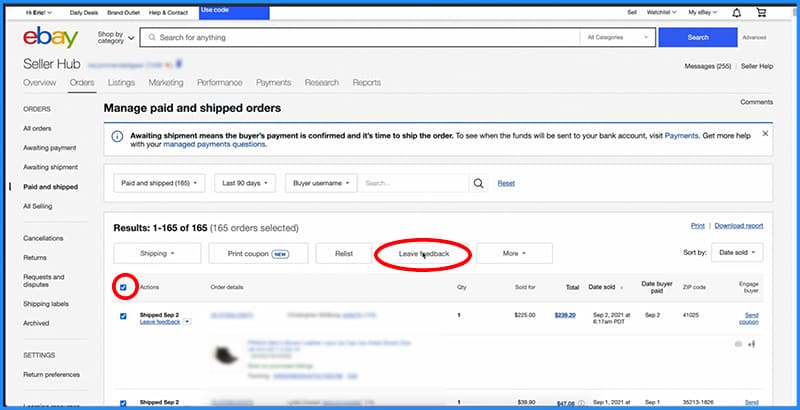The image size is (800, 410).
Task: Open Help & Contact link
Action: (168, 13)
